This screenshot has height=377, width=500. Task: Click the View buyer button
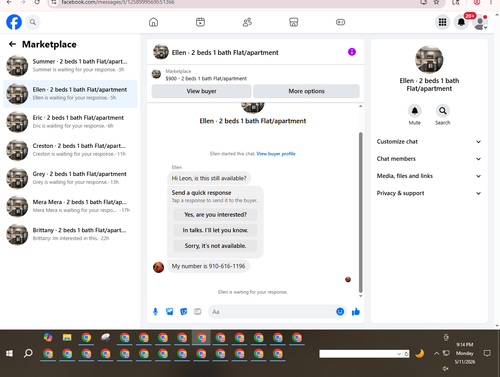201,91
